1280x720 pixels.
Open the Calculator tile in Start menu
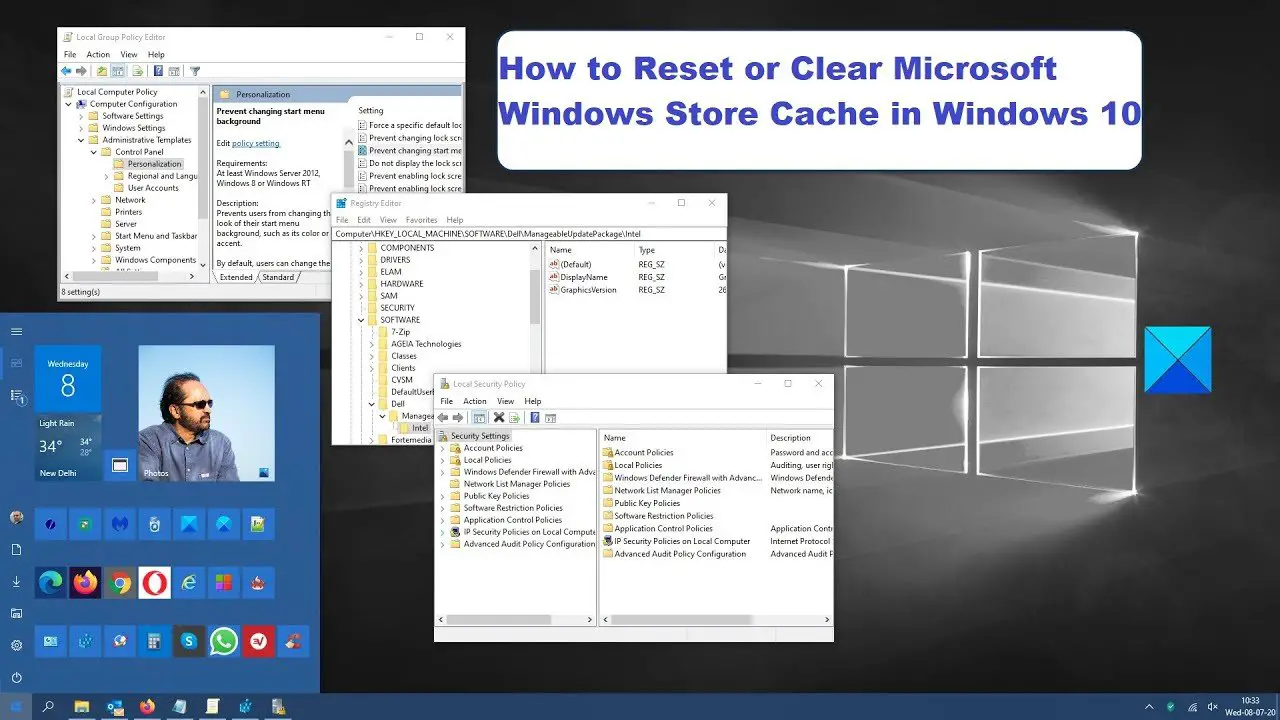[155, 641]
